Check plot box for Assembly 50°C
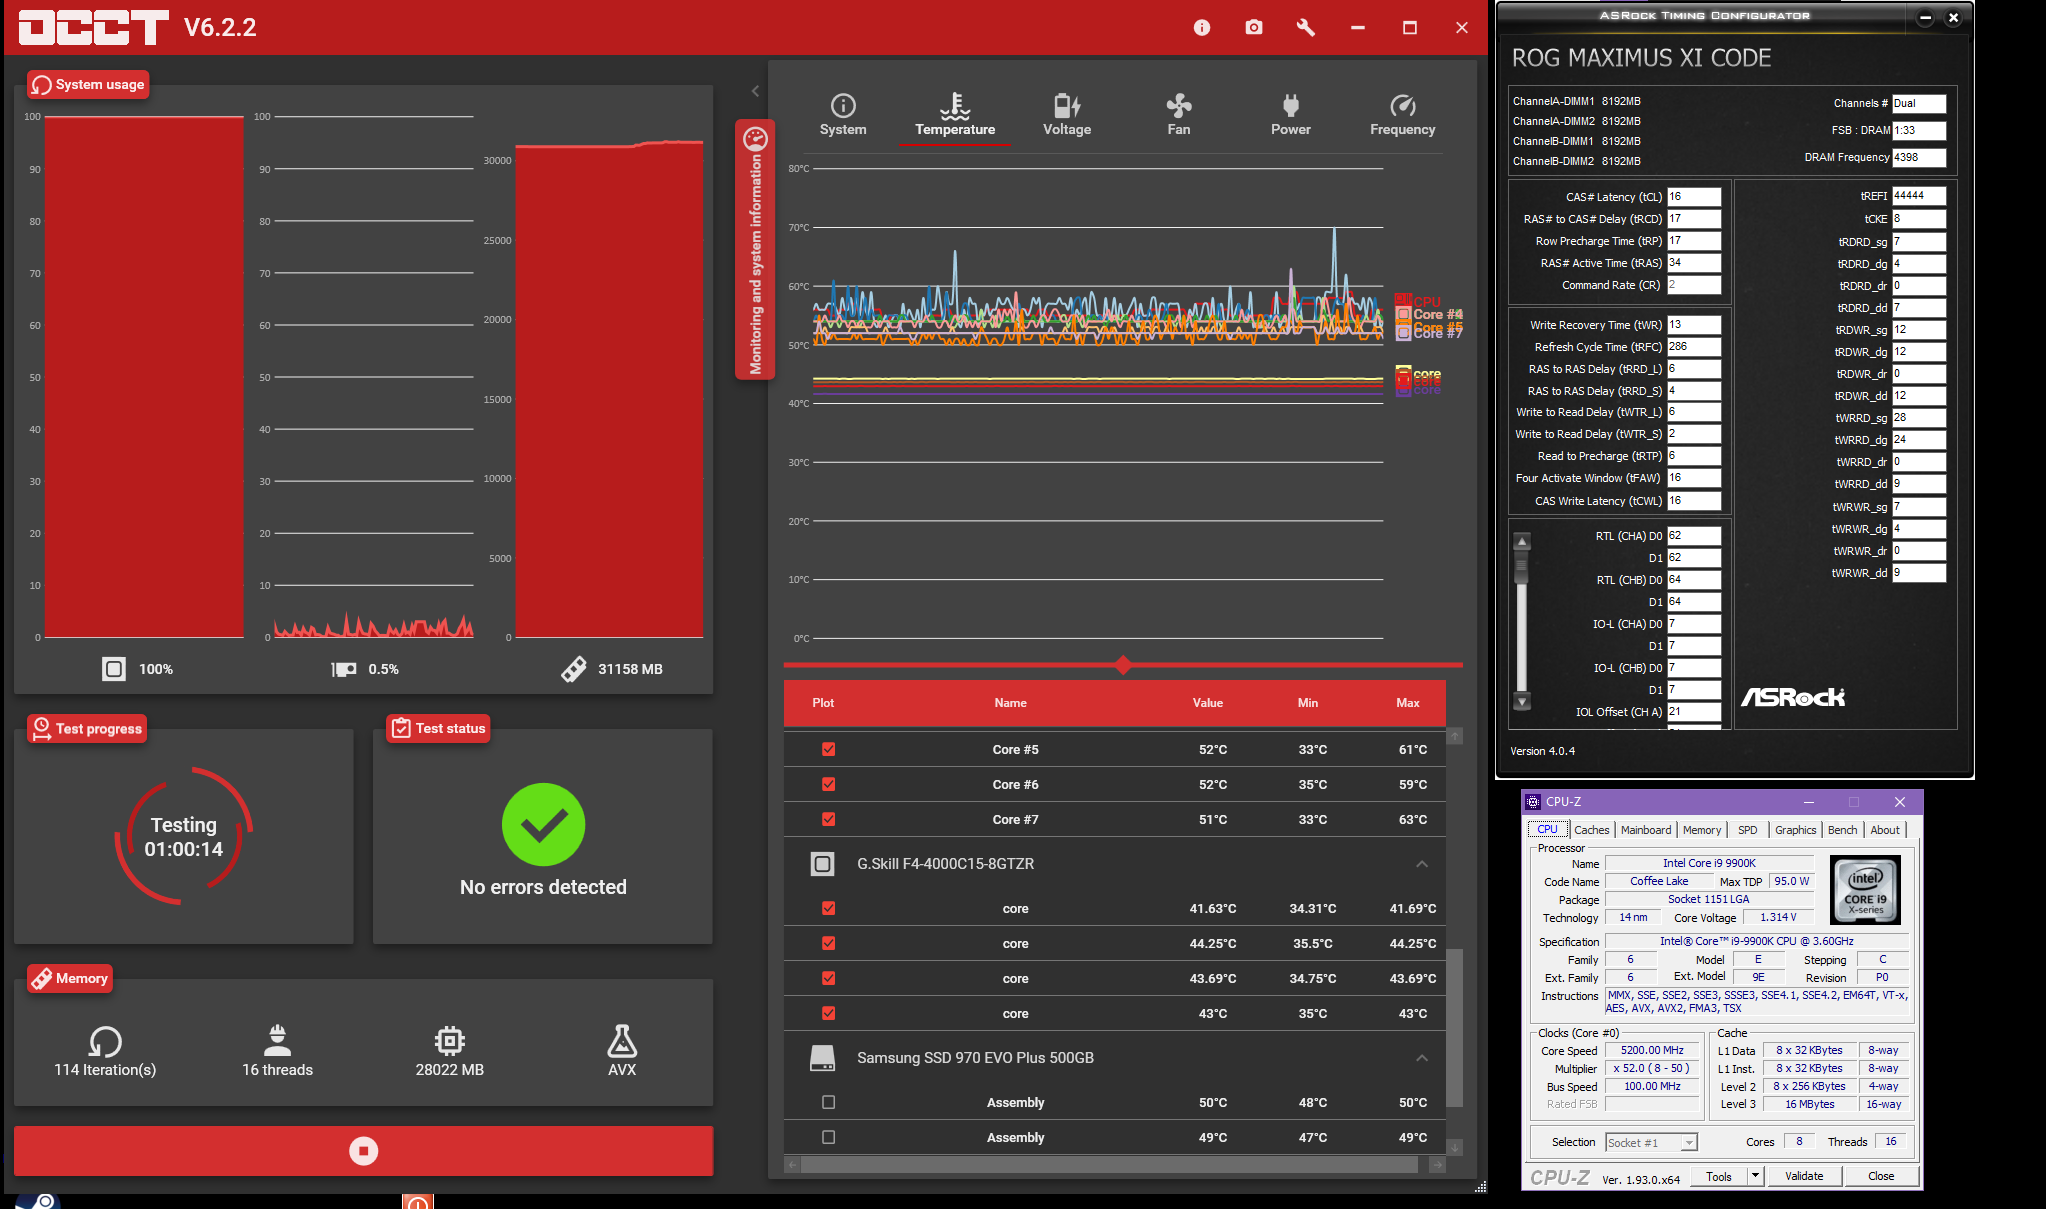2046x1209 pixels. click(x=828, y=1102)
